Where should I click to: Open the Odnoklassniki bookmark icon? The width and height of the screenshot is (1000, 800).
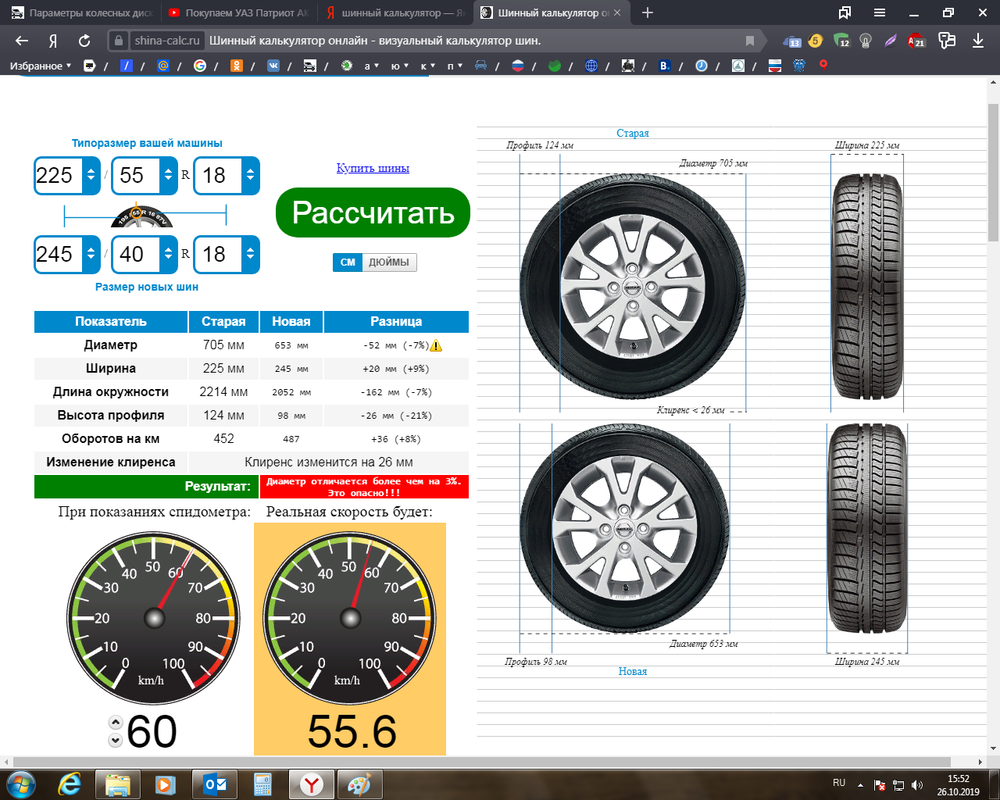point(237,65)
